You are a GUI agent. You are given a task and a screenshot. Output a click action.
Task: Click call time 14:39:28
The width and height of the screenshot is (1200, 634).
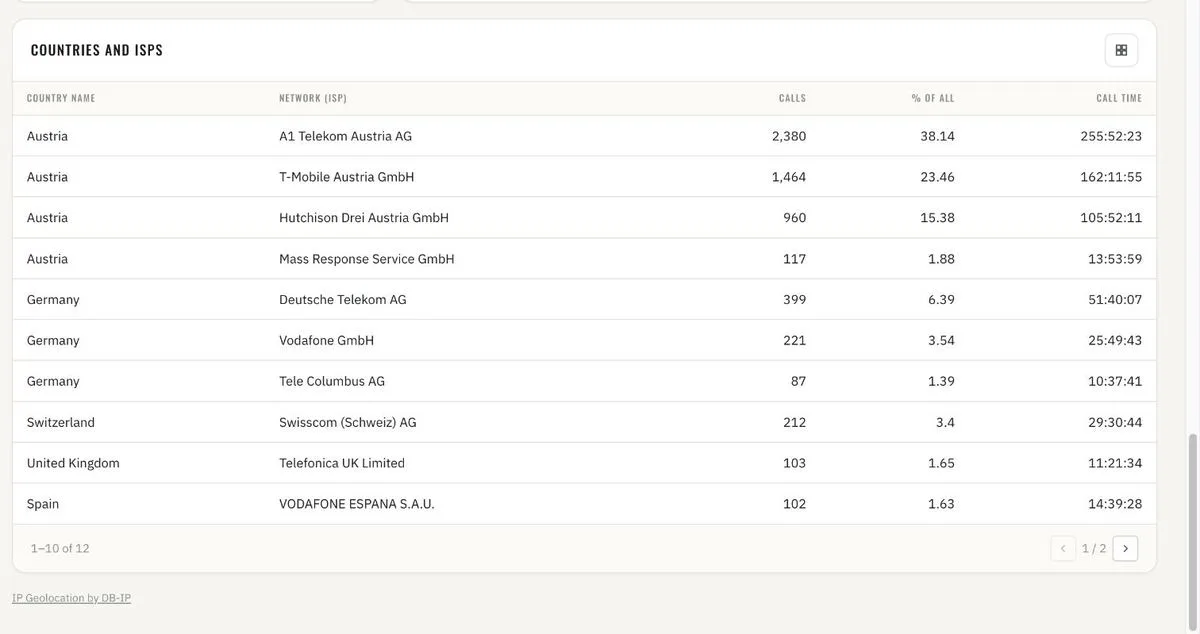click(1115, 505)
